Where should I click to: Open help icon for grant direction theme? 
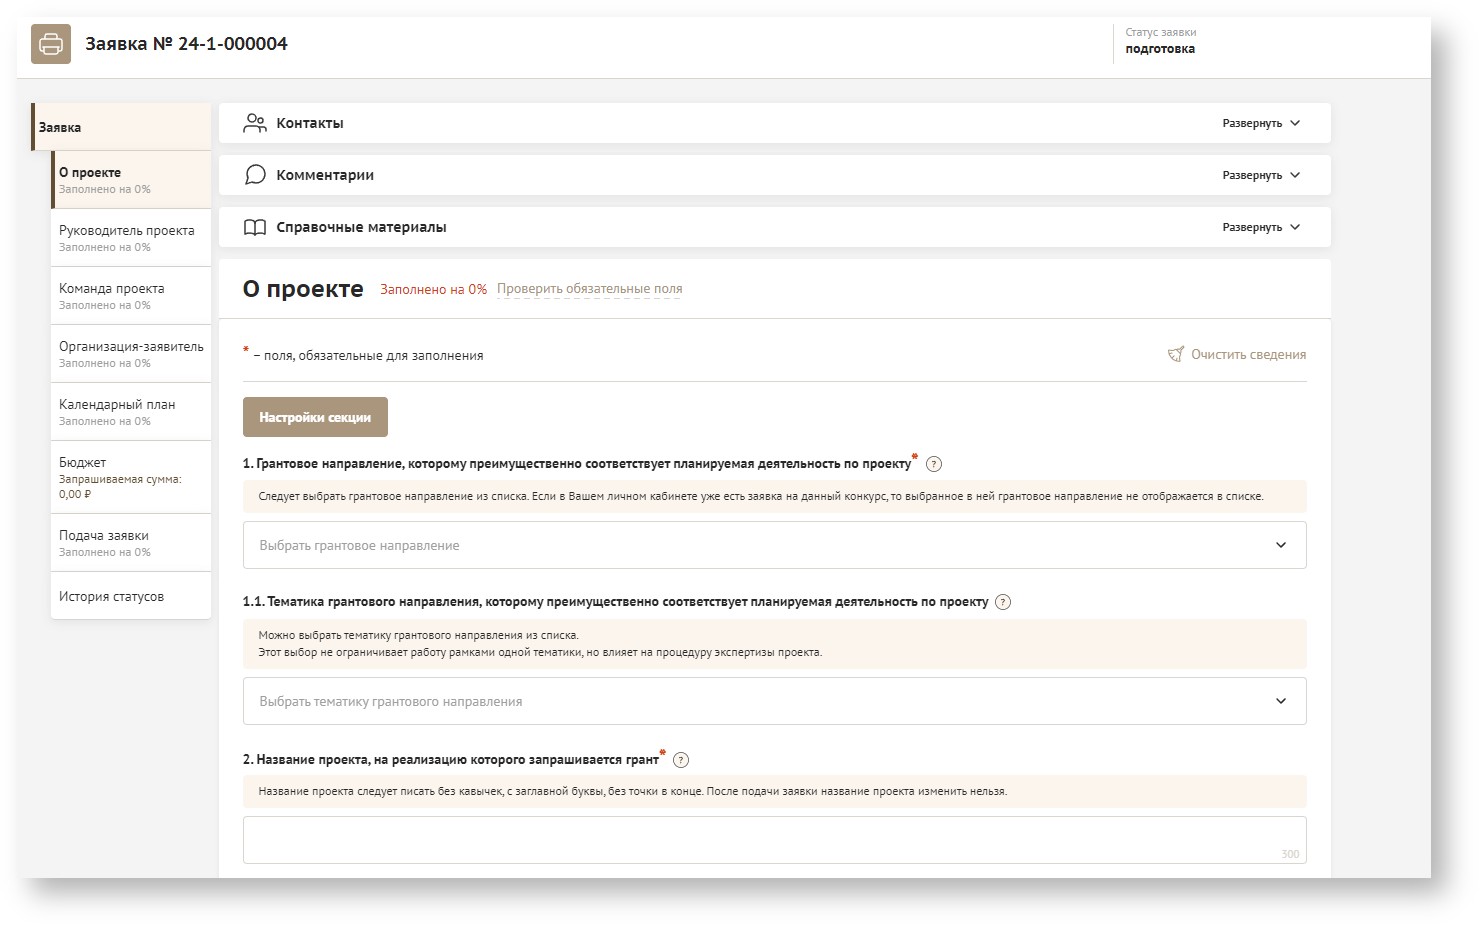click(1003, 602)
